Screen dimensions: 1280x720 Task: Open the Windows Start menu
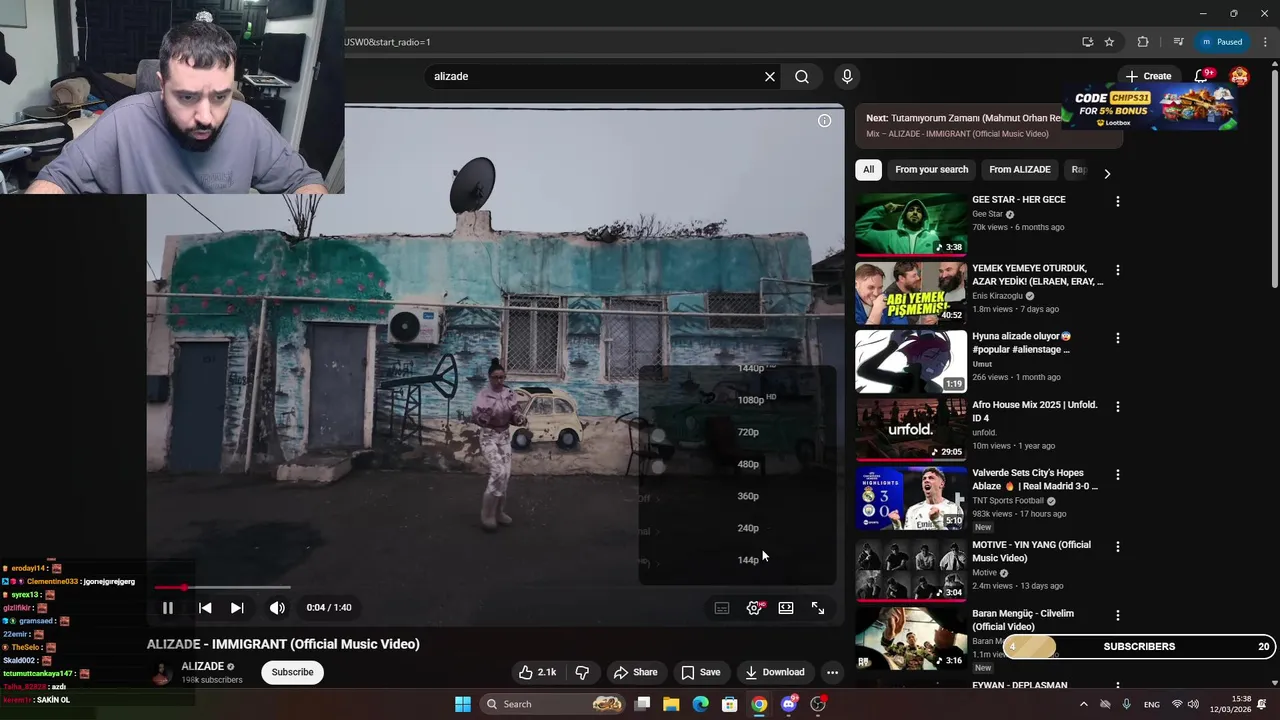[x=462, y=704]
